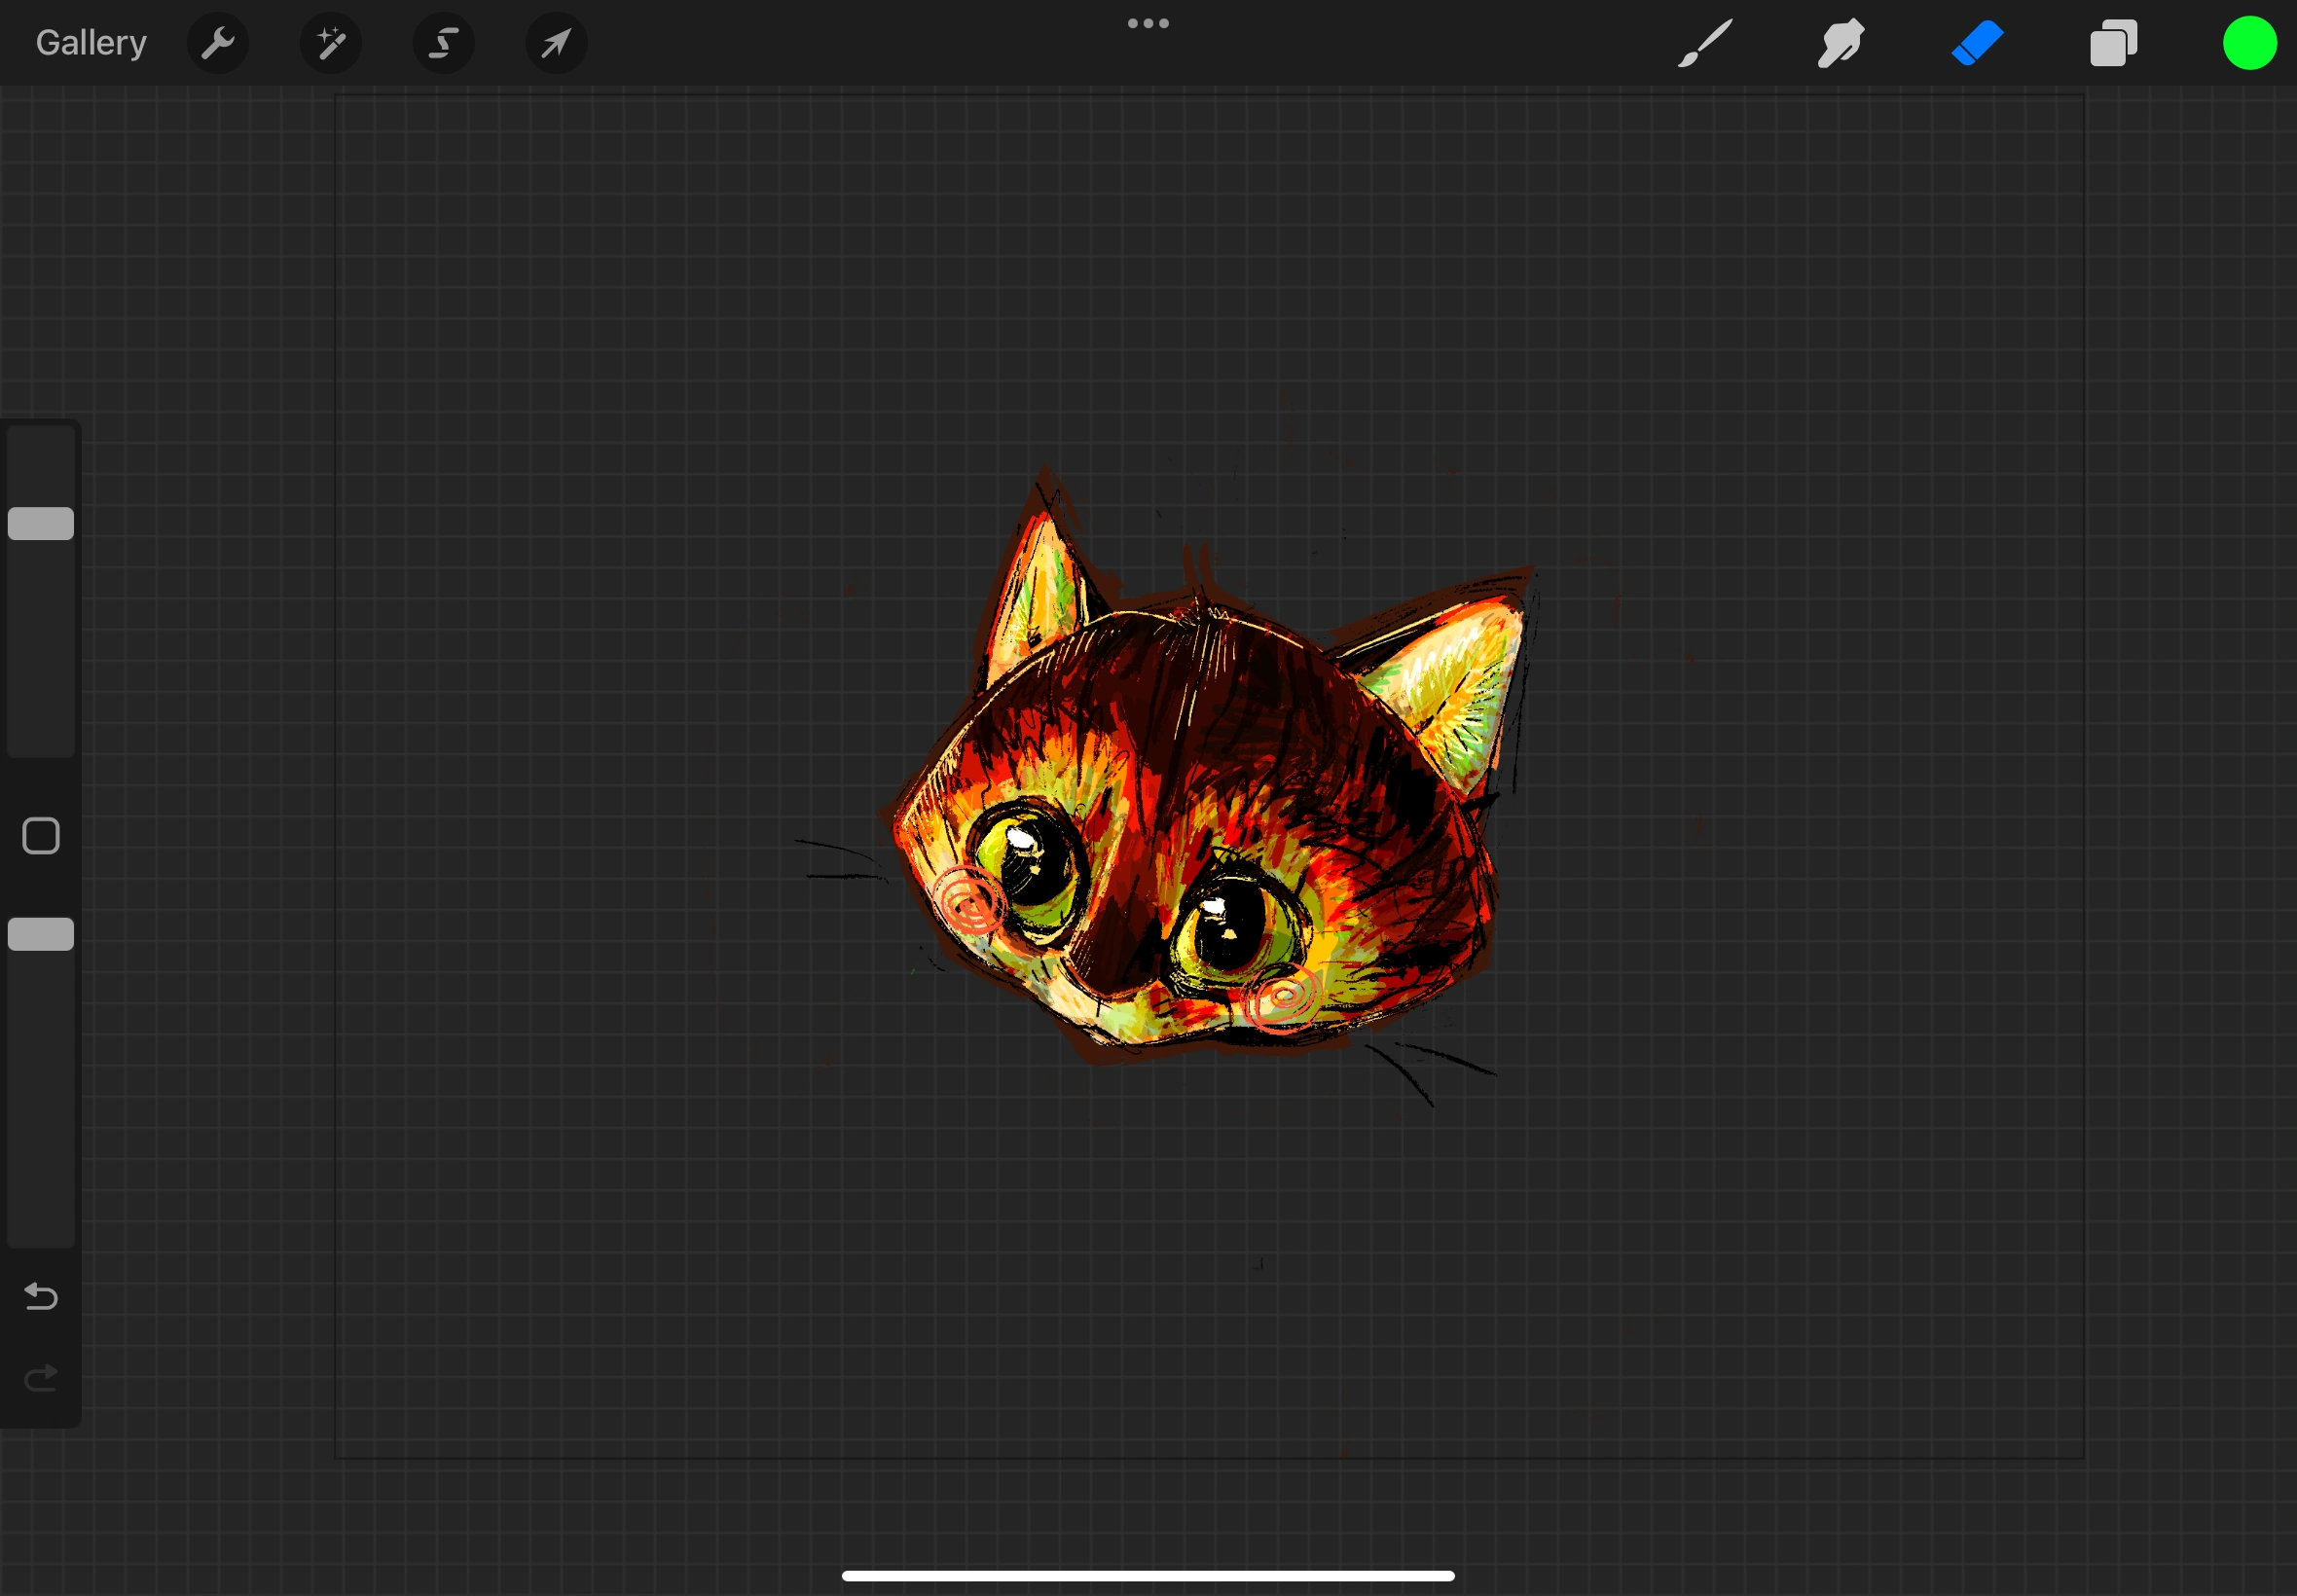The height and width of the screenshot is (1596, 2297).
Task: Expand the three-dot canvas options menu
Action: pos(1147,23)
